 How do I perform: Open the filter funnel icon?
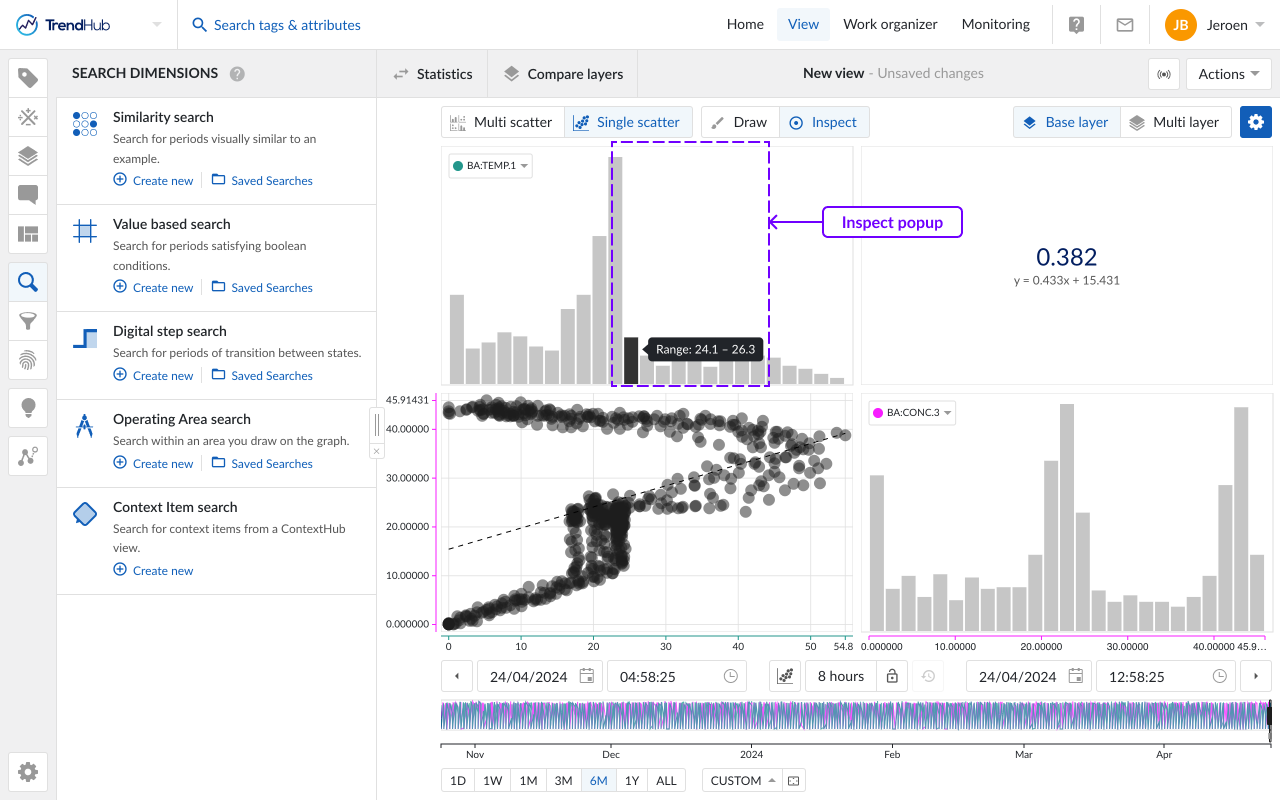(28, 321)
